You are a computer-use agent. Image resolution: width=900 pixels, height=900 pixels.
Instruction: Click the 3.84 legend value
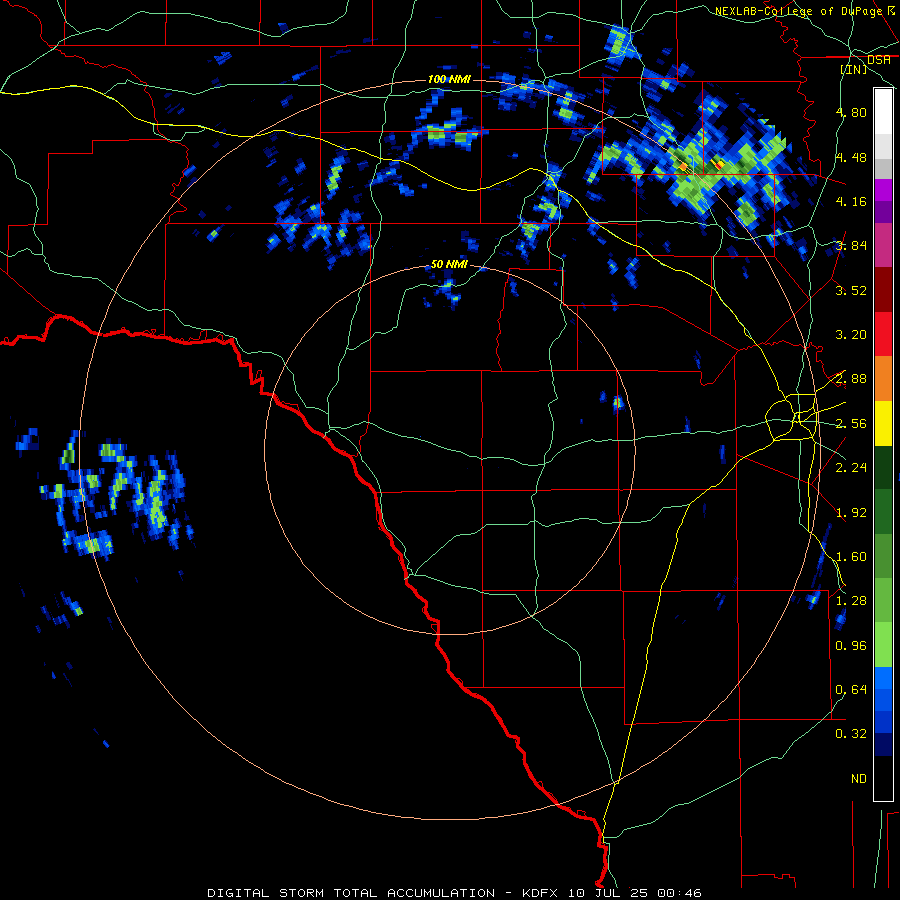point(851,246)
